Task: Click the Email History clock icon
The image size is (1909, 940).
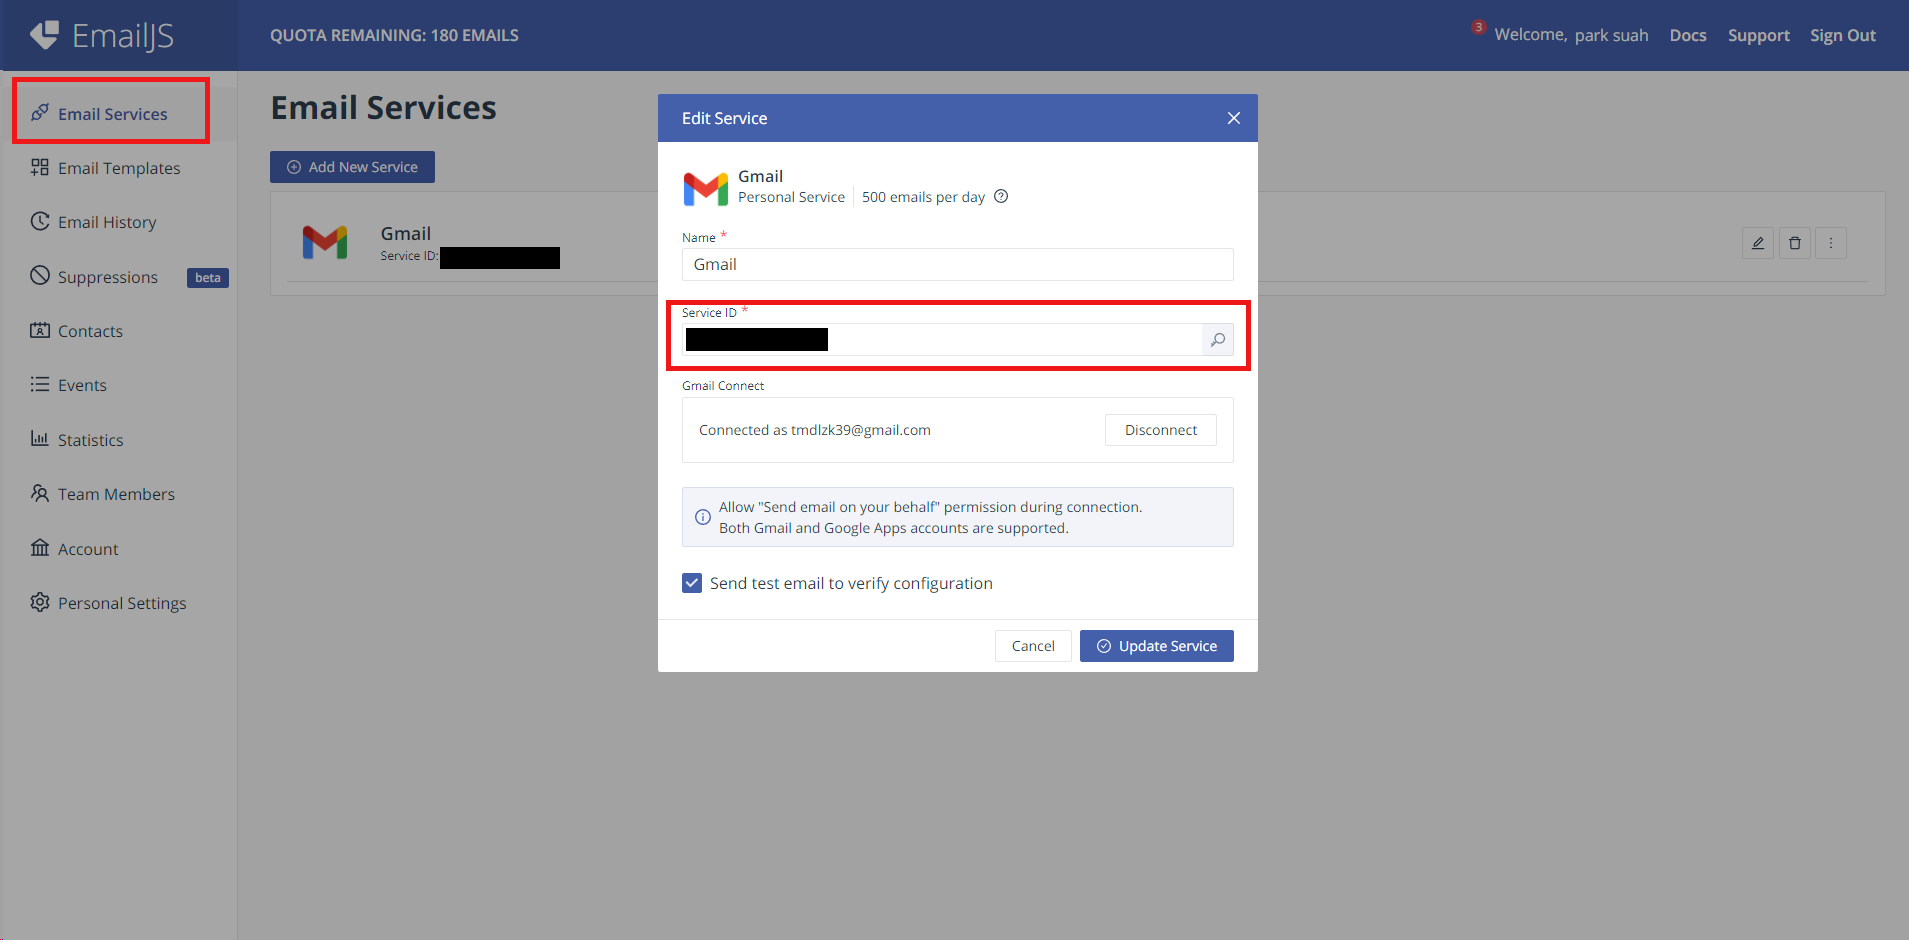Action: tap(40, 221)
